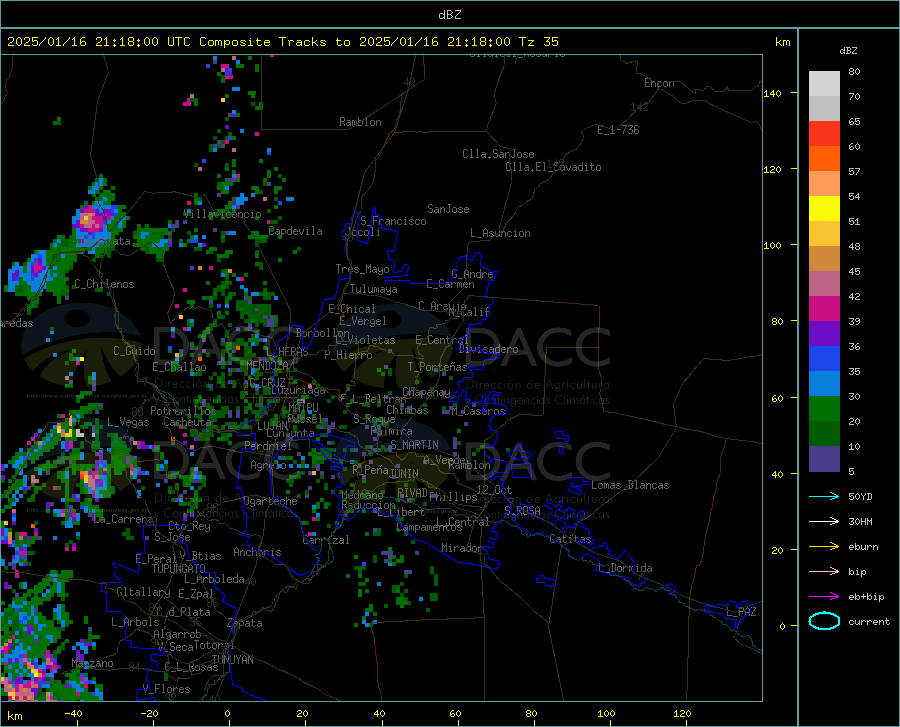Pick the slate purple 10 dBZ swatch
Screen dimensions: 900x727
pyautogui.click(x=824, y=458)
